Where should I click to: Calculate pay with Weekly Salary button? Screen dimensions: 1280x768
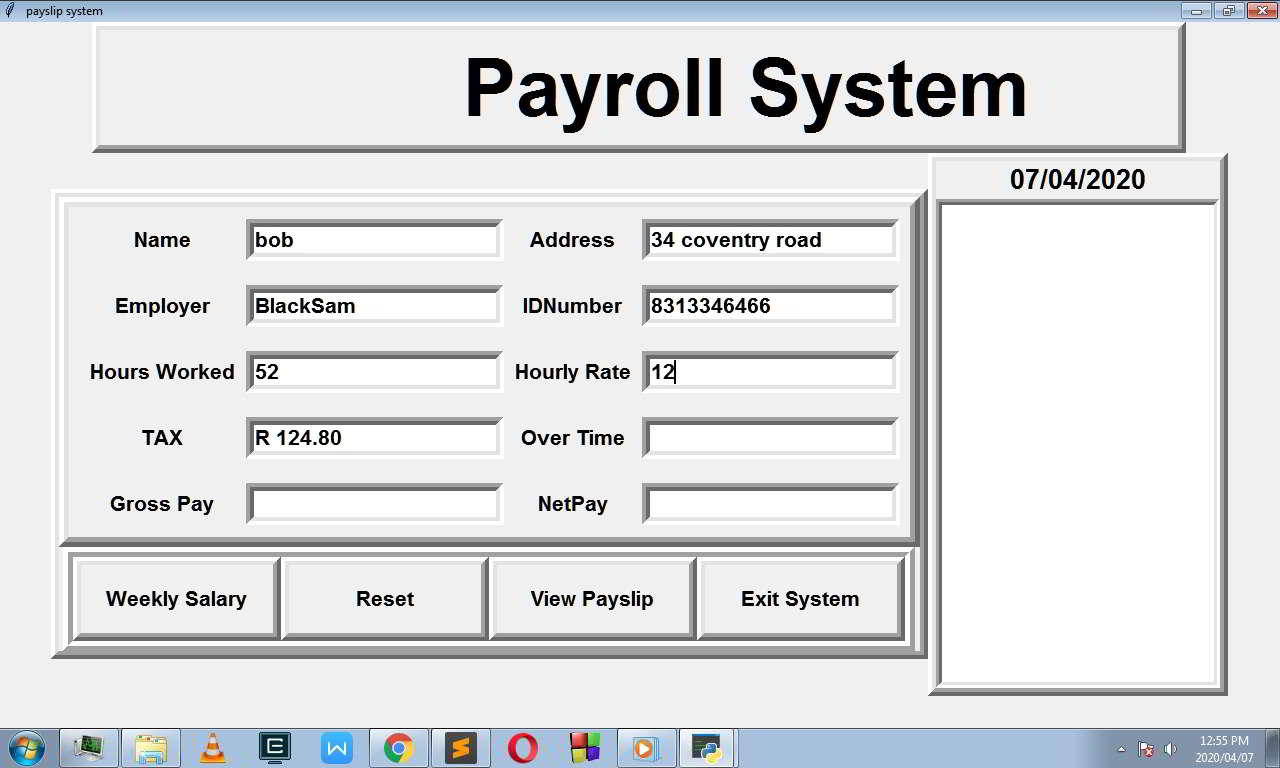point(176,599)
